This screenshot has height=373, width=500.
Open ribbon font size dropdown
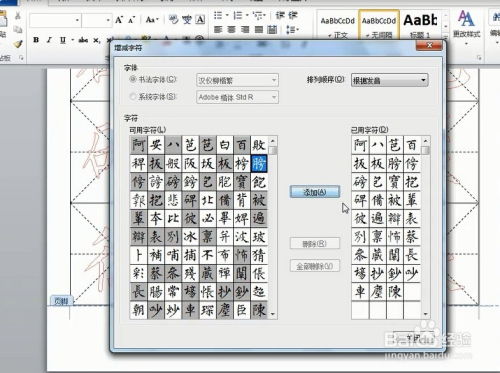(108, 20)
